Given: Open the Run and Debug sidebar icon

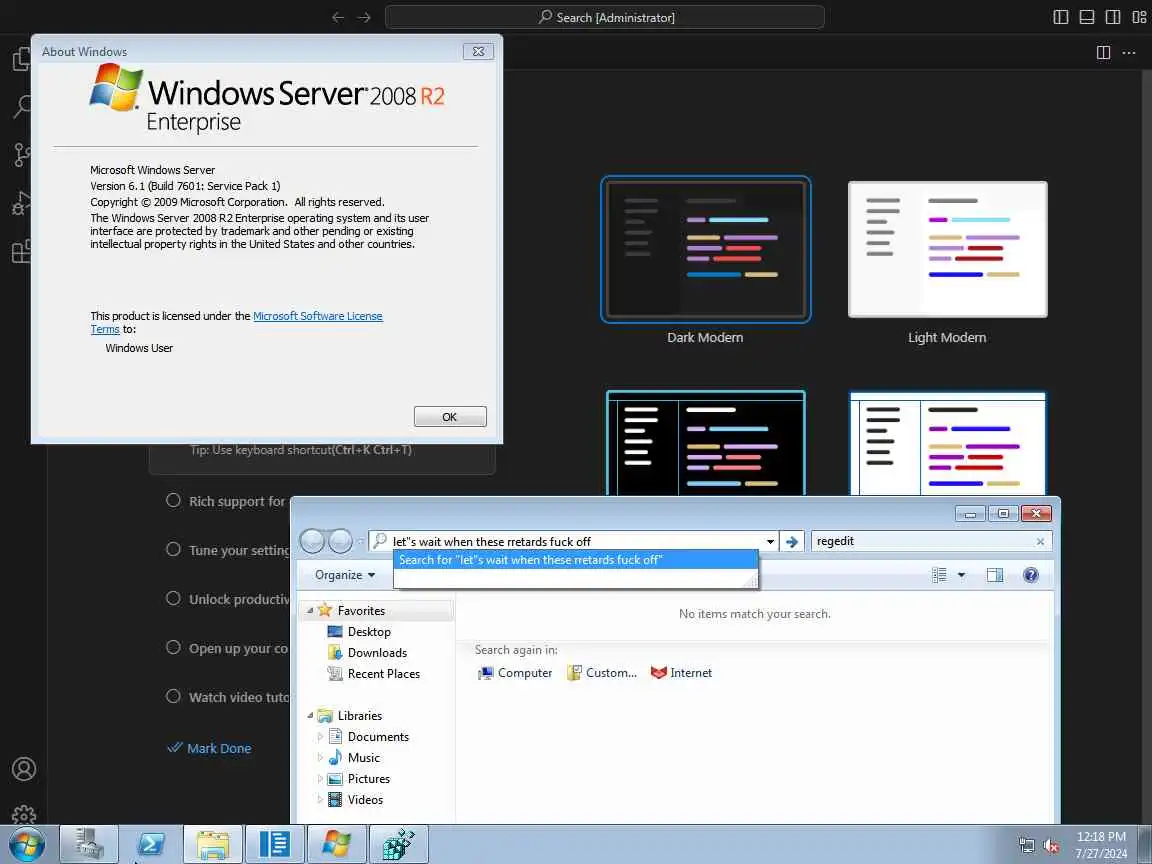Looking at the screenshot, I should (22, 204).
